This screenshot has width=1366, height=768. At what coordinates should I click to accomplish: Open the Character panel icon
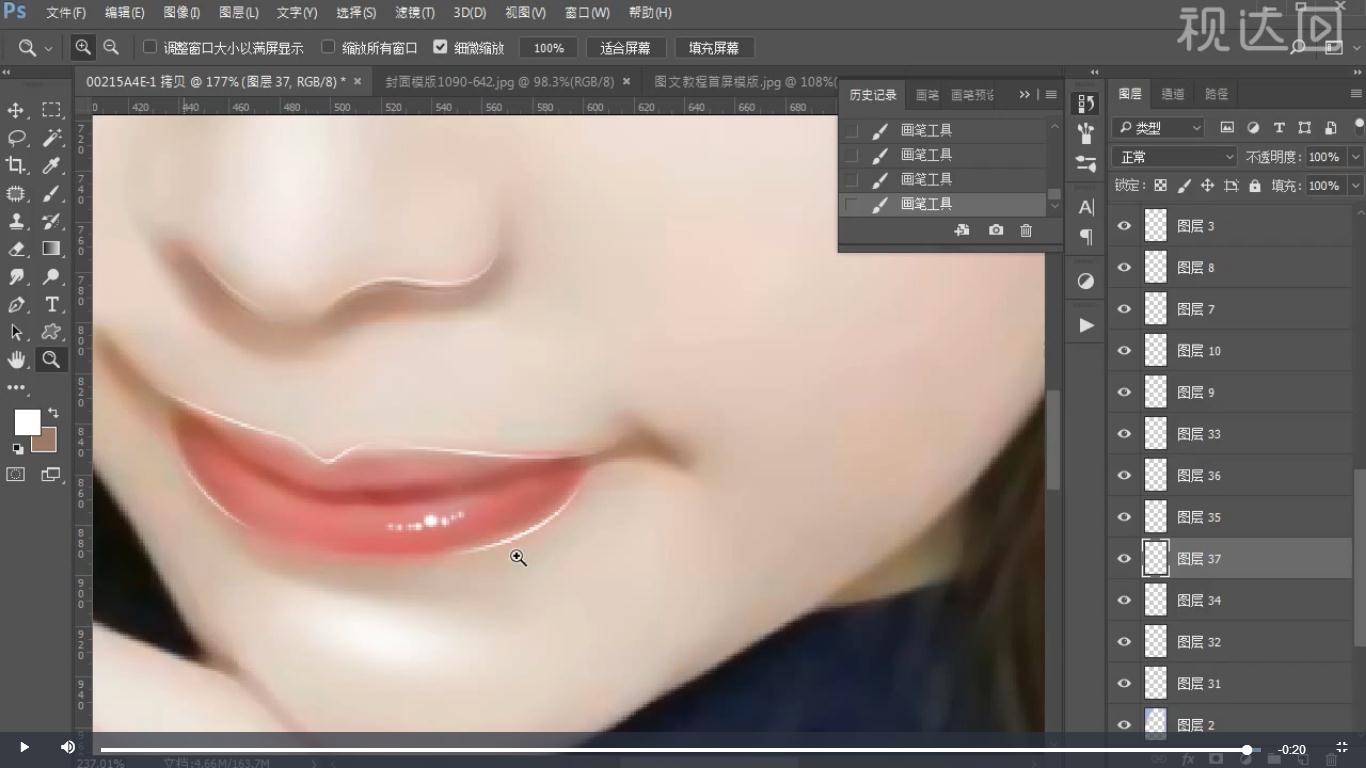point(1086,207)
